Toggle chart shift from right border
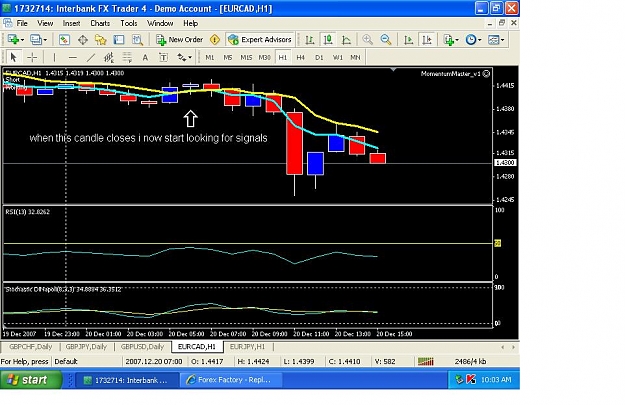This screenshot has height=405, width=625. pos(426,39)
